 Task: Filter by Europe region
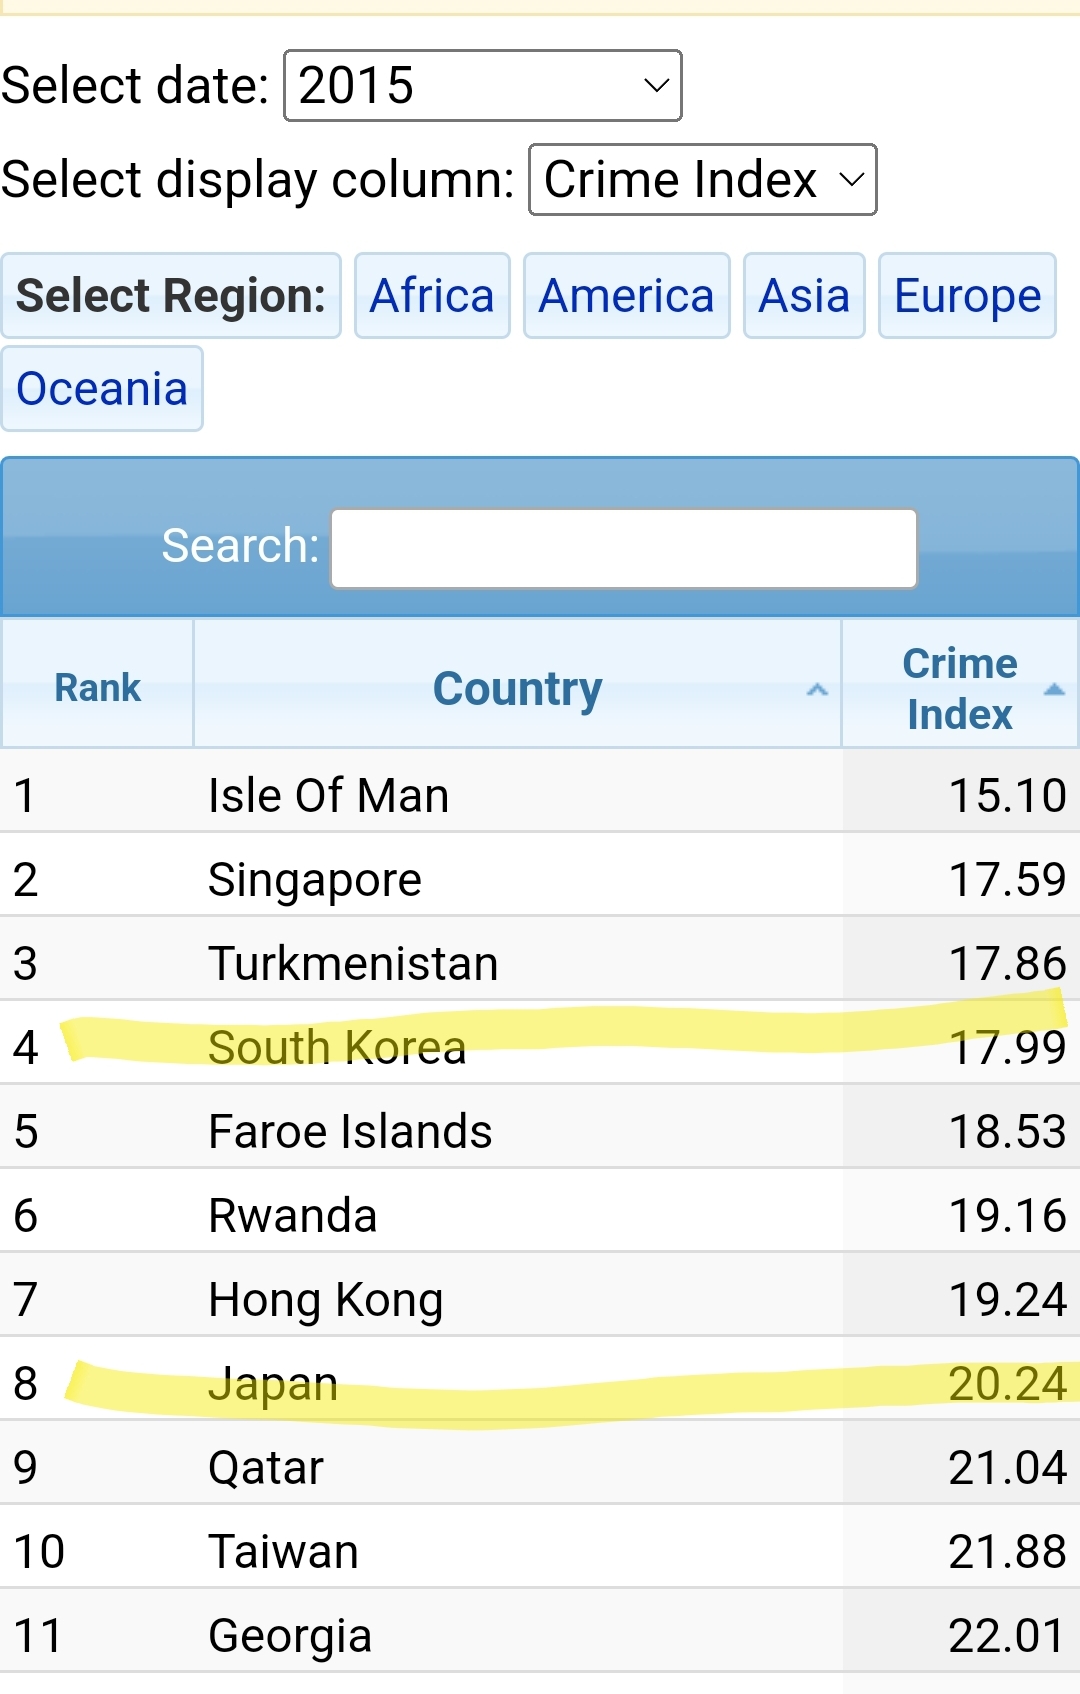pos(967,296)
